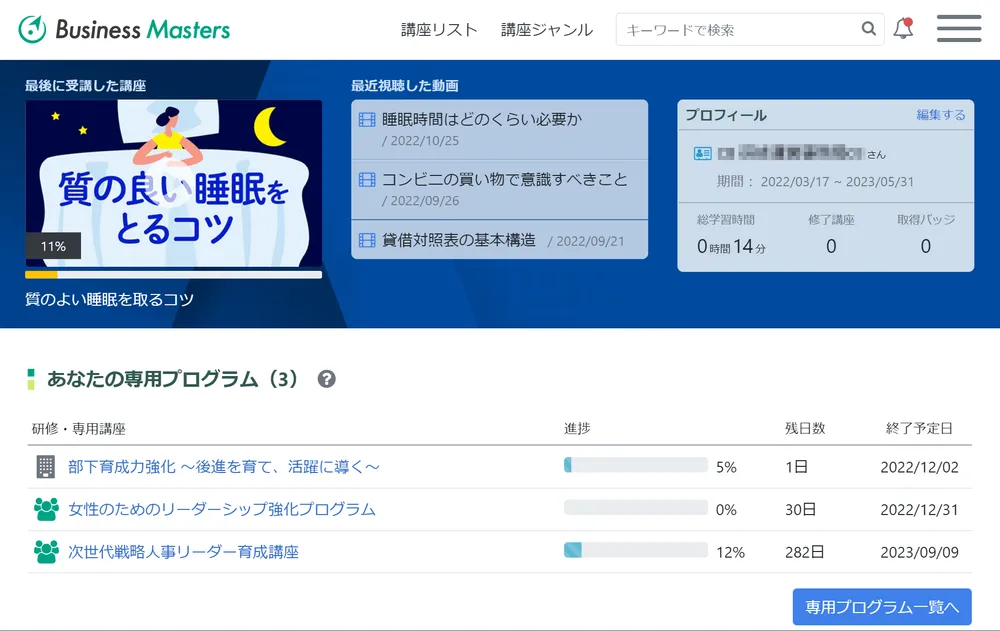Screen dimensions: 1000x631
Task: Click the プロフィール heading
Action: tap(726, 115)
